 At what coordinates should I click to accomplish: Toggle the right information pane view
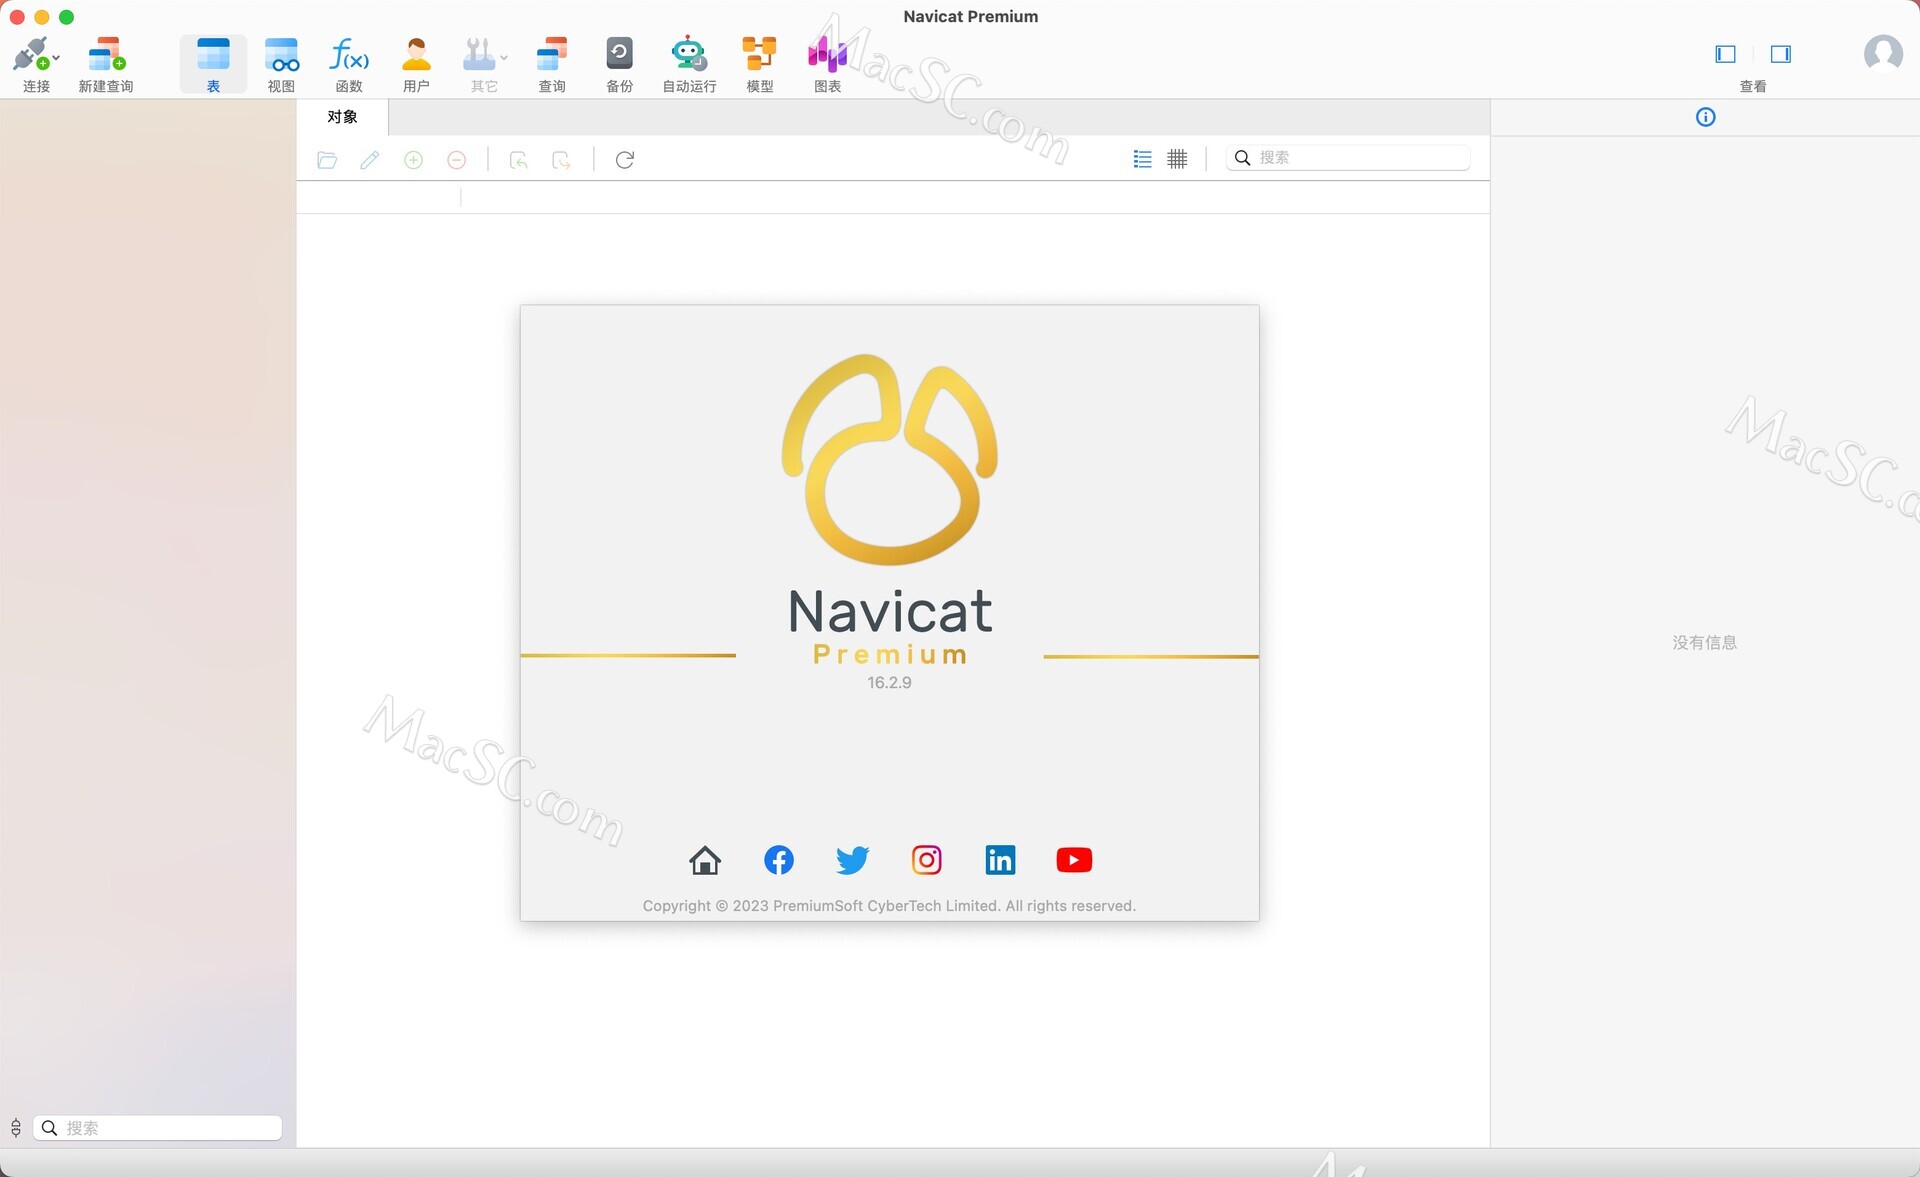tap(1780, 54)
